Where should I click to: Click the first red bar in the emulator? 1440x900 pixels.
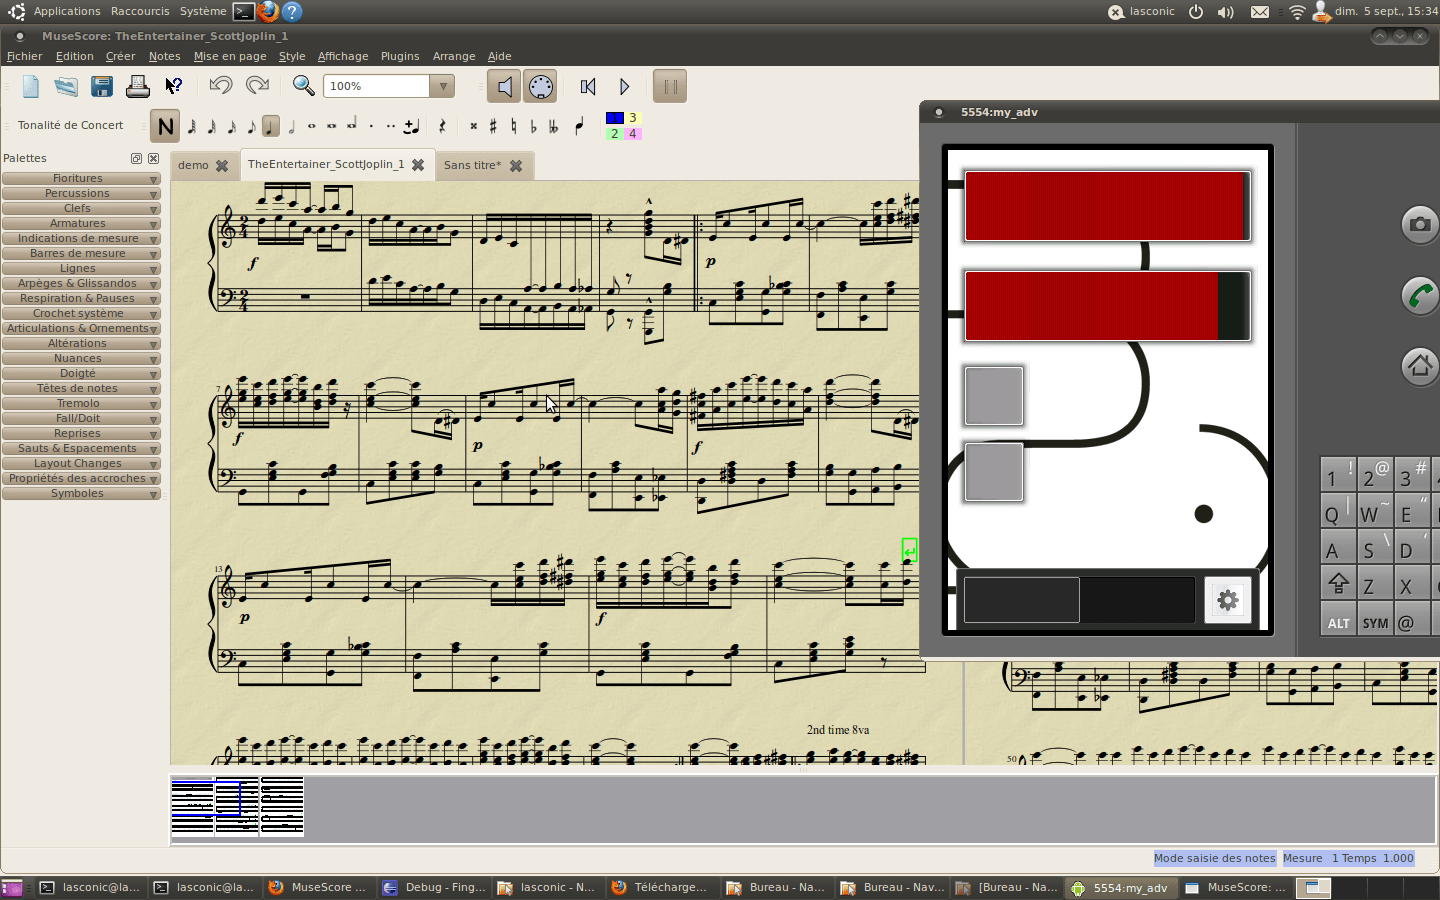[1107, 206]
